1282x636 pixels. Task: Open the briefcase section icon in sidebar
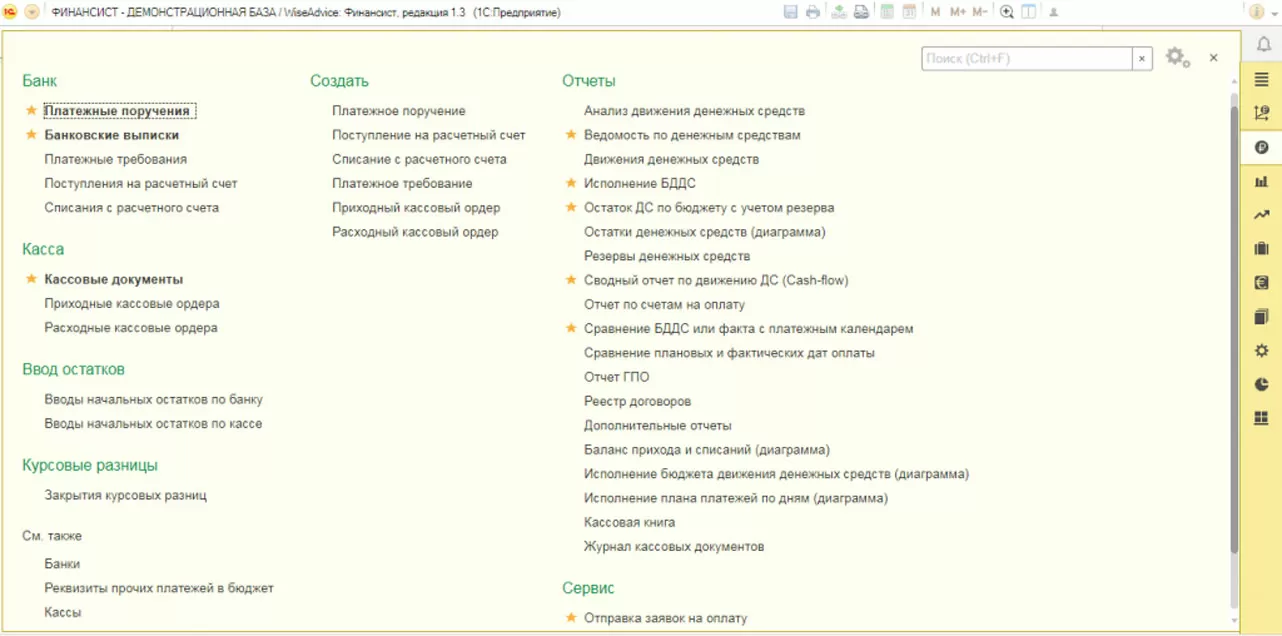(x=1261, y=248)
